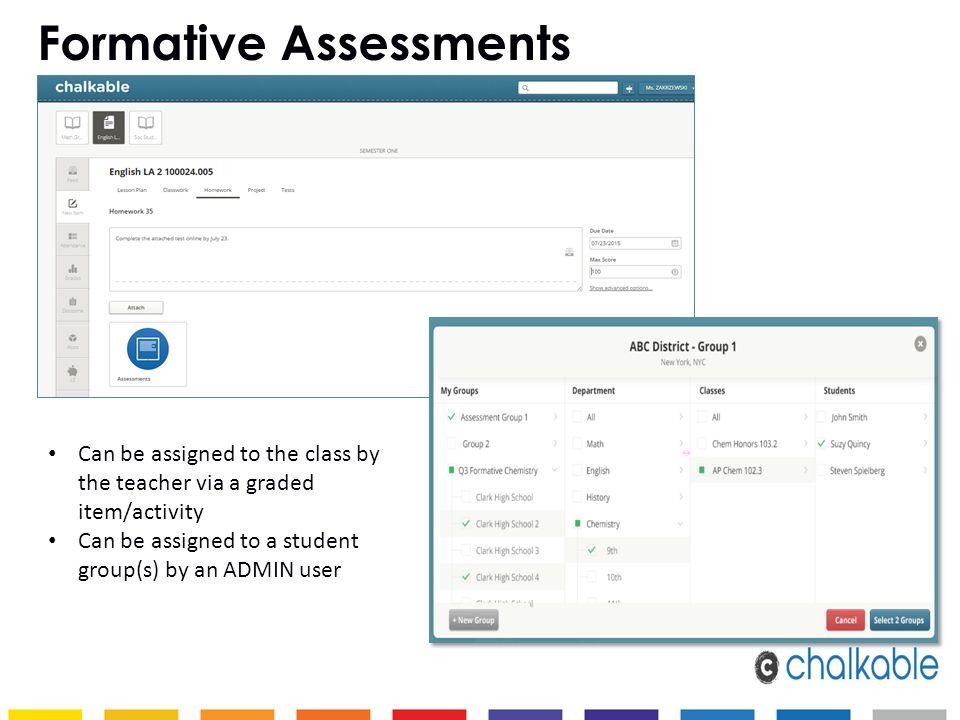Viewport: 960px width, 720px height.
Task: Click the Due Date input field
Action: (635, 243)
